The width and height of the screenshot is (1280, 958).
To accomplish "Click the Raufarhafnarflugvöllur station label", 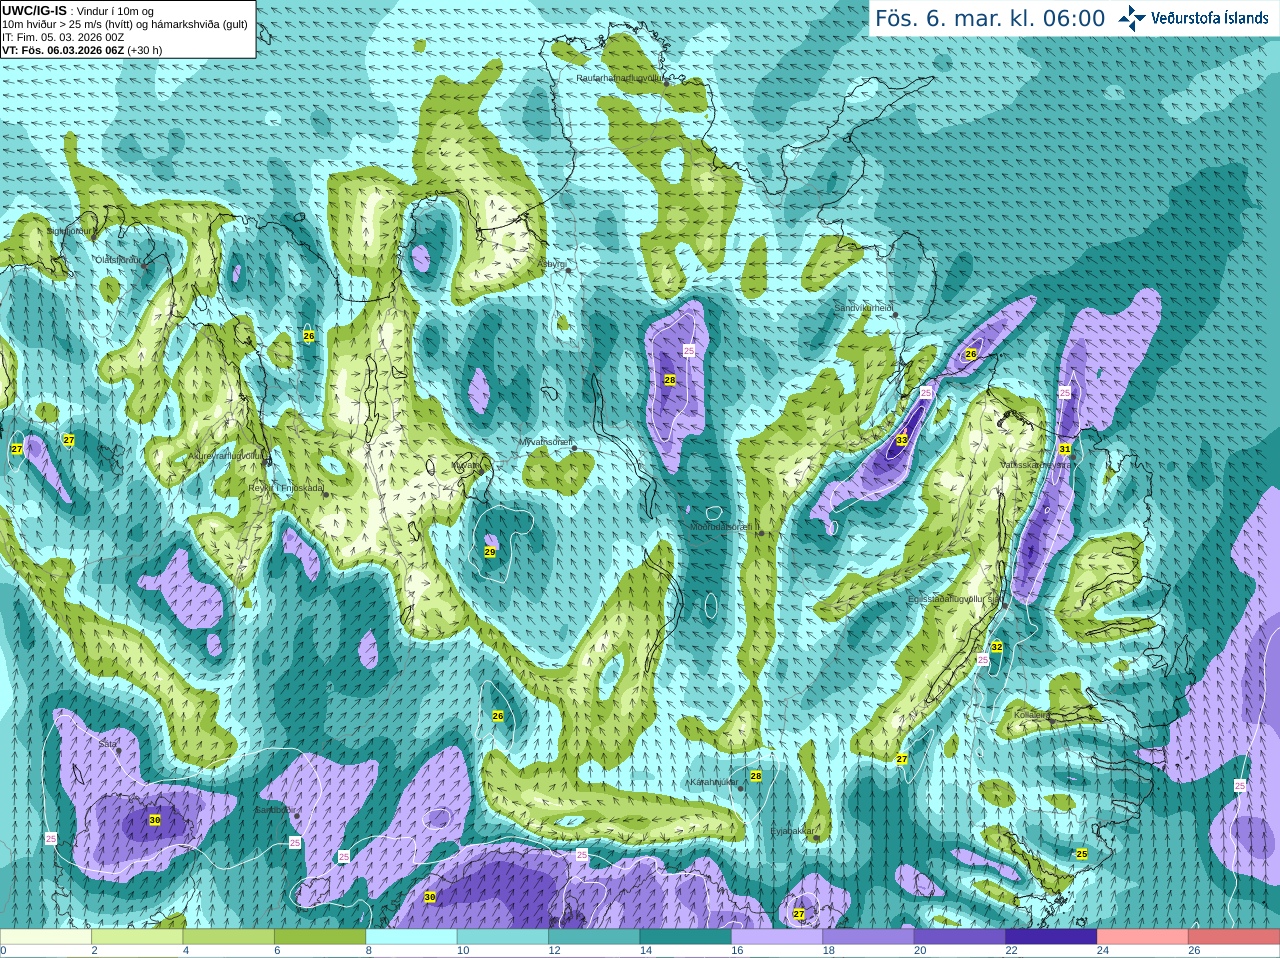I will click(620, 77).
